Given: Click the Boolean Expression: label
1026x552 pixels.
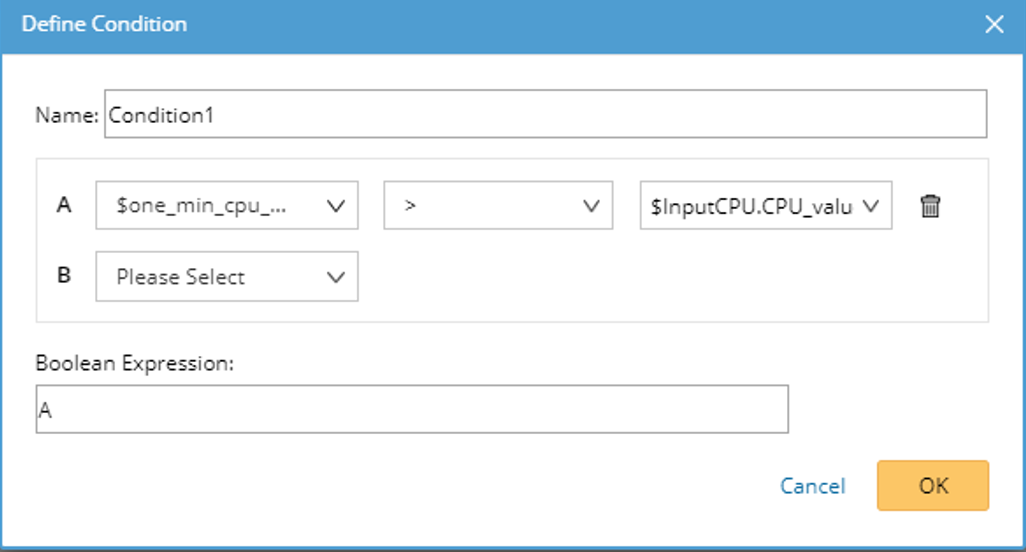Looking at the screenshot, I should click(134, 364).
